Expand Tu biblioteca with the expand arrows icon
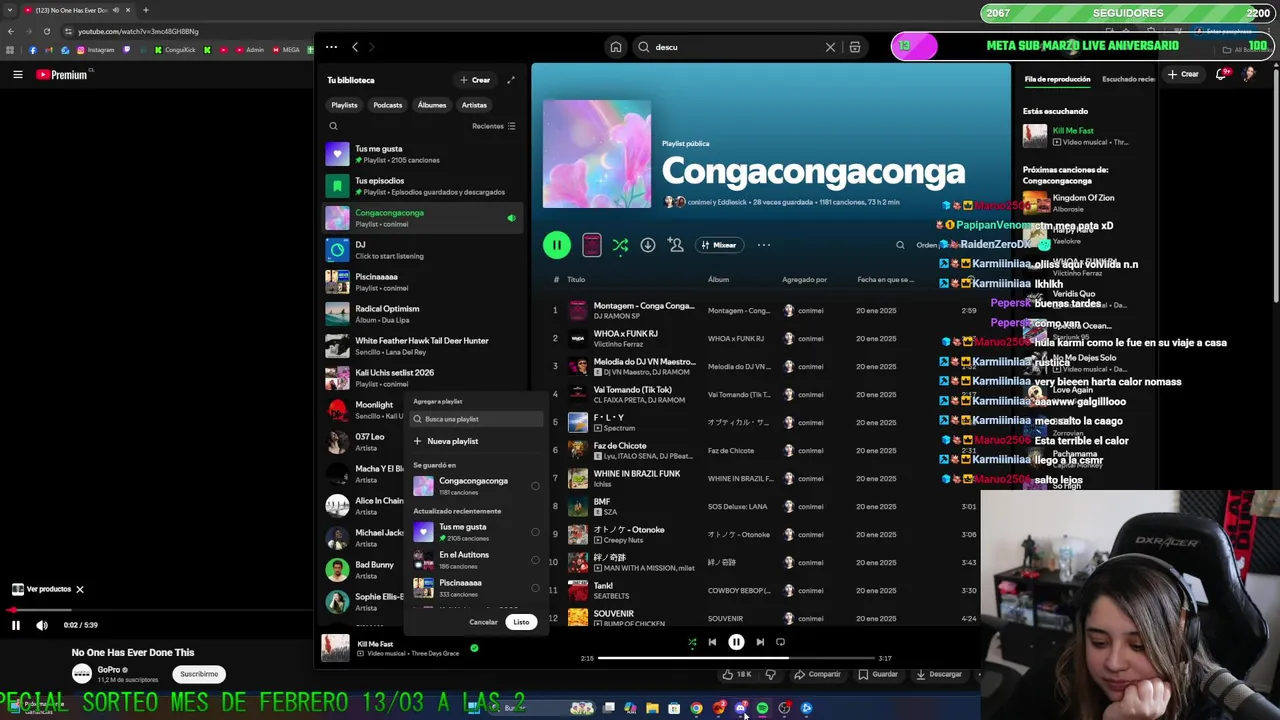 [511, 80]
